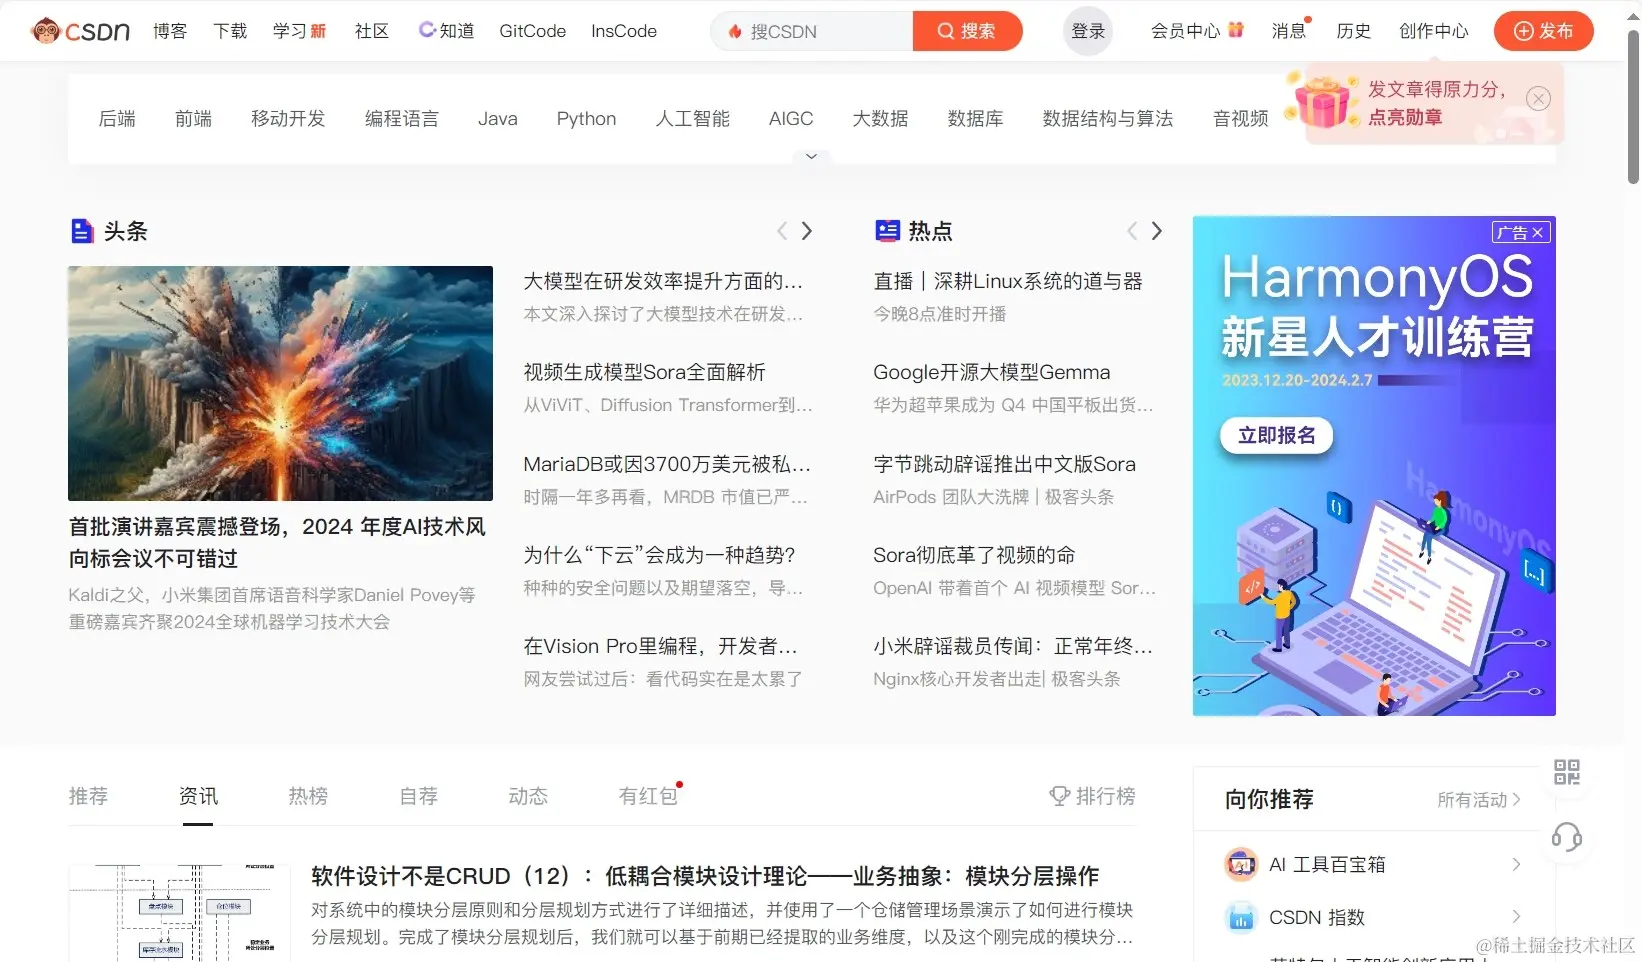1642x962 pixels.
Task: Open the 消息 messages link
Action: pyautogui.click(x=1290, y=31)
